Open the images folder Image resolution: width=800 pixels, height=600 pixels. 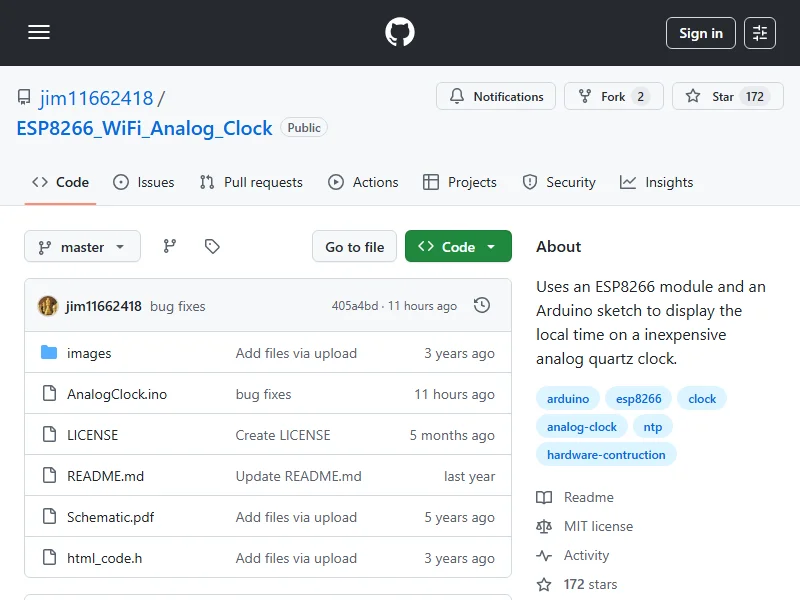(89, 353)
